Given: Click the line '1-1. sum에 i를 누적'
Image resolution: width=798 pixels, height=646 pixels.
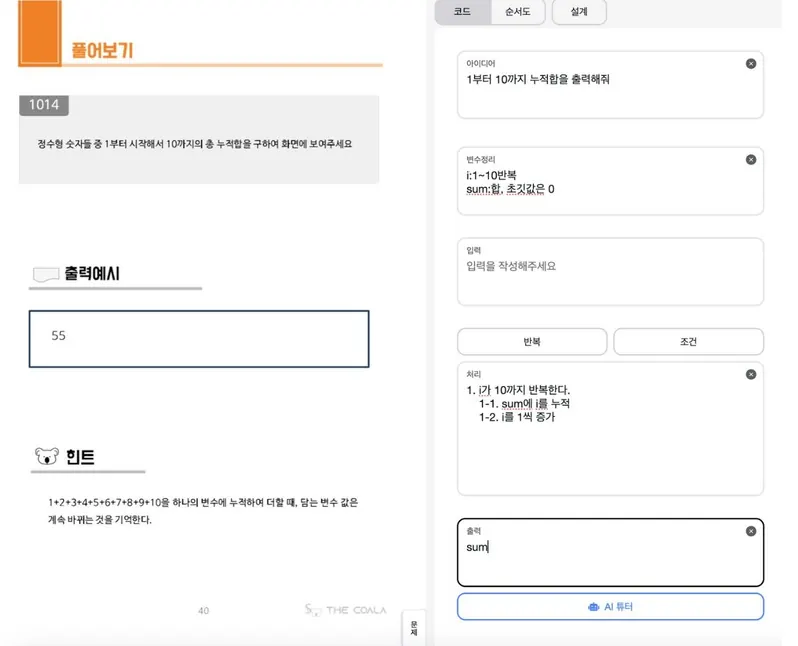Looking at the screenshot, I should [x=524, y=404].
